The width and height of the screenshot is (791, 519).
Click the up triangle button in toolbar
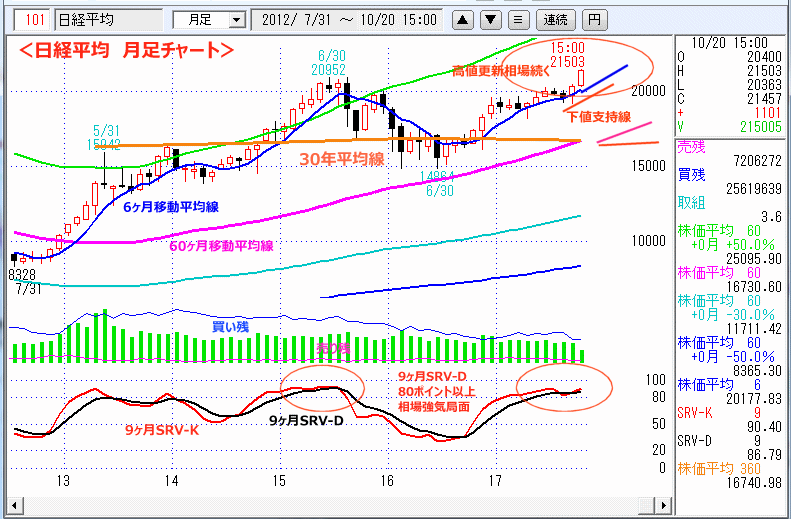point(463,19)
